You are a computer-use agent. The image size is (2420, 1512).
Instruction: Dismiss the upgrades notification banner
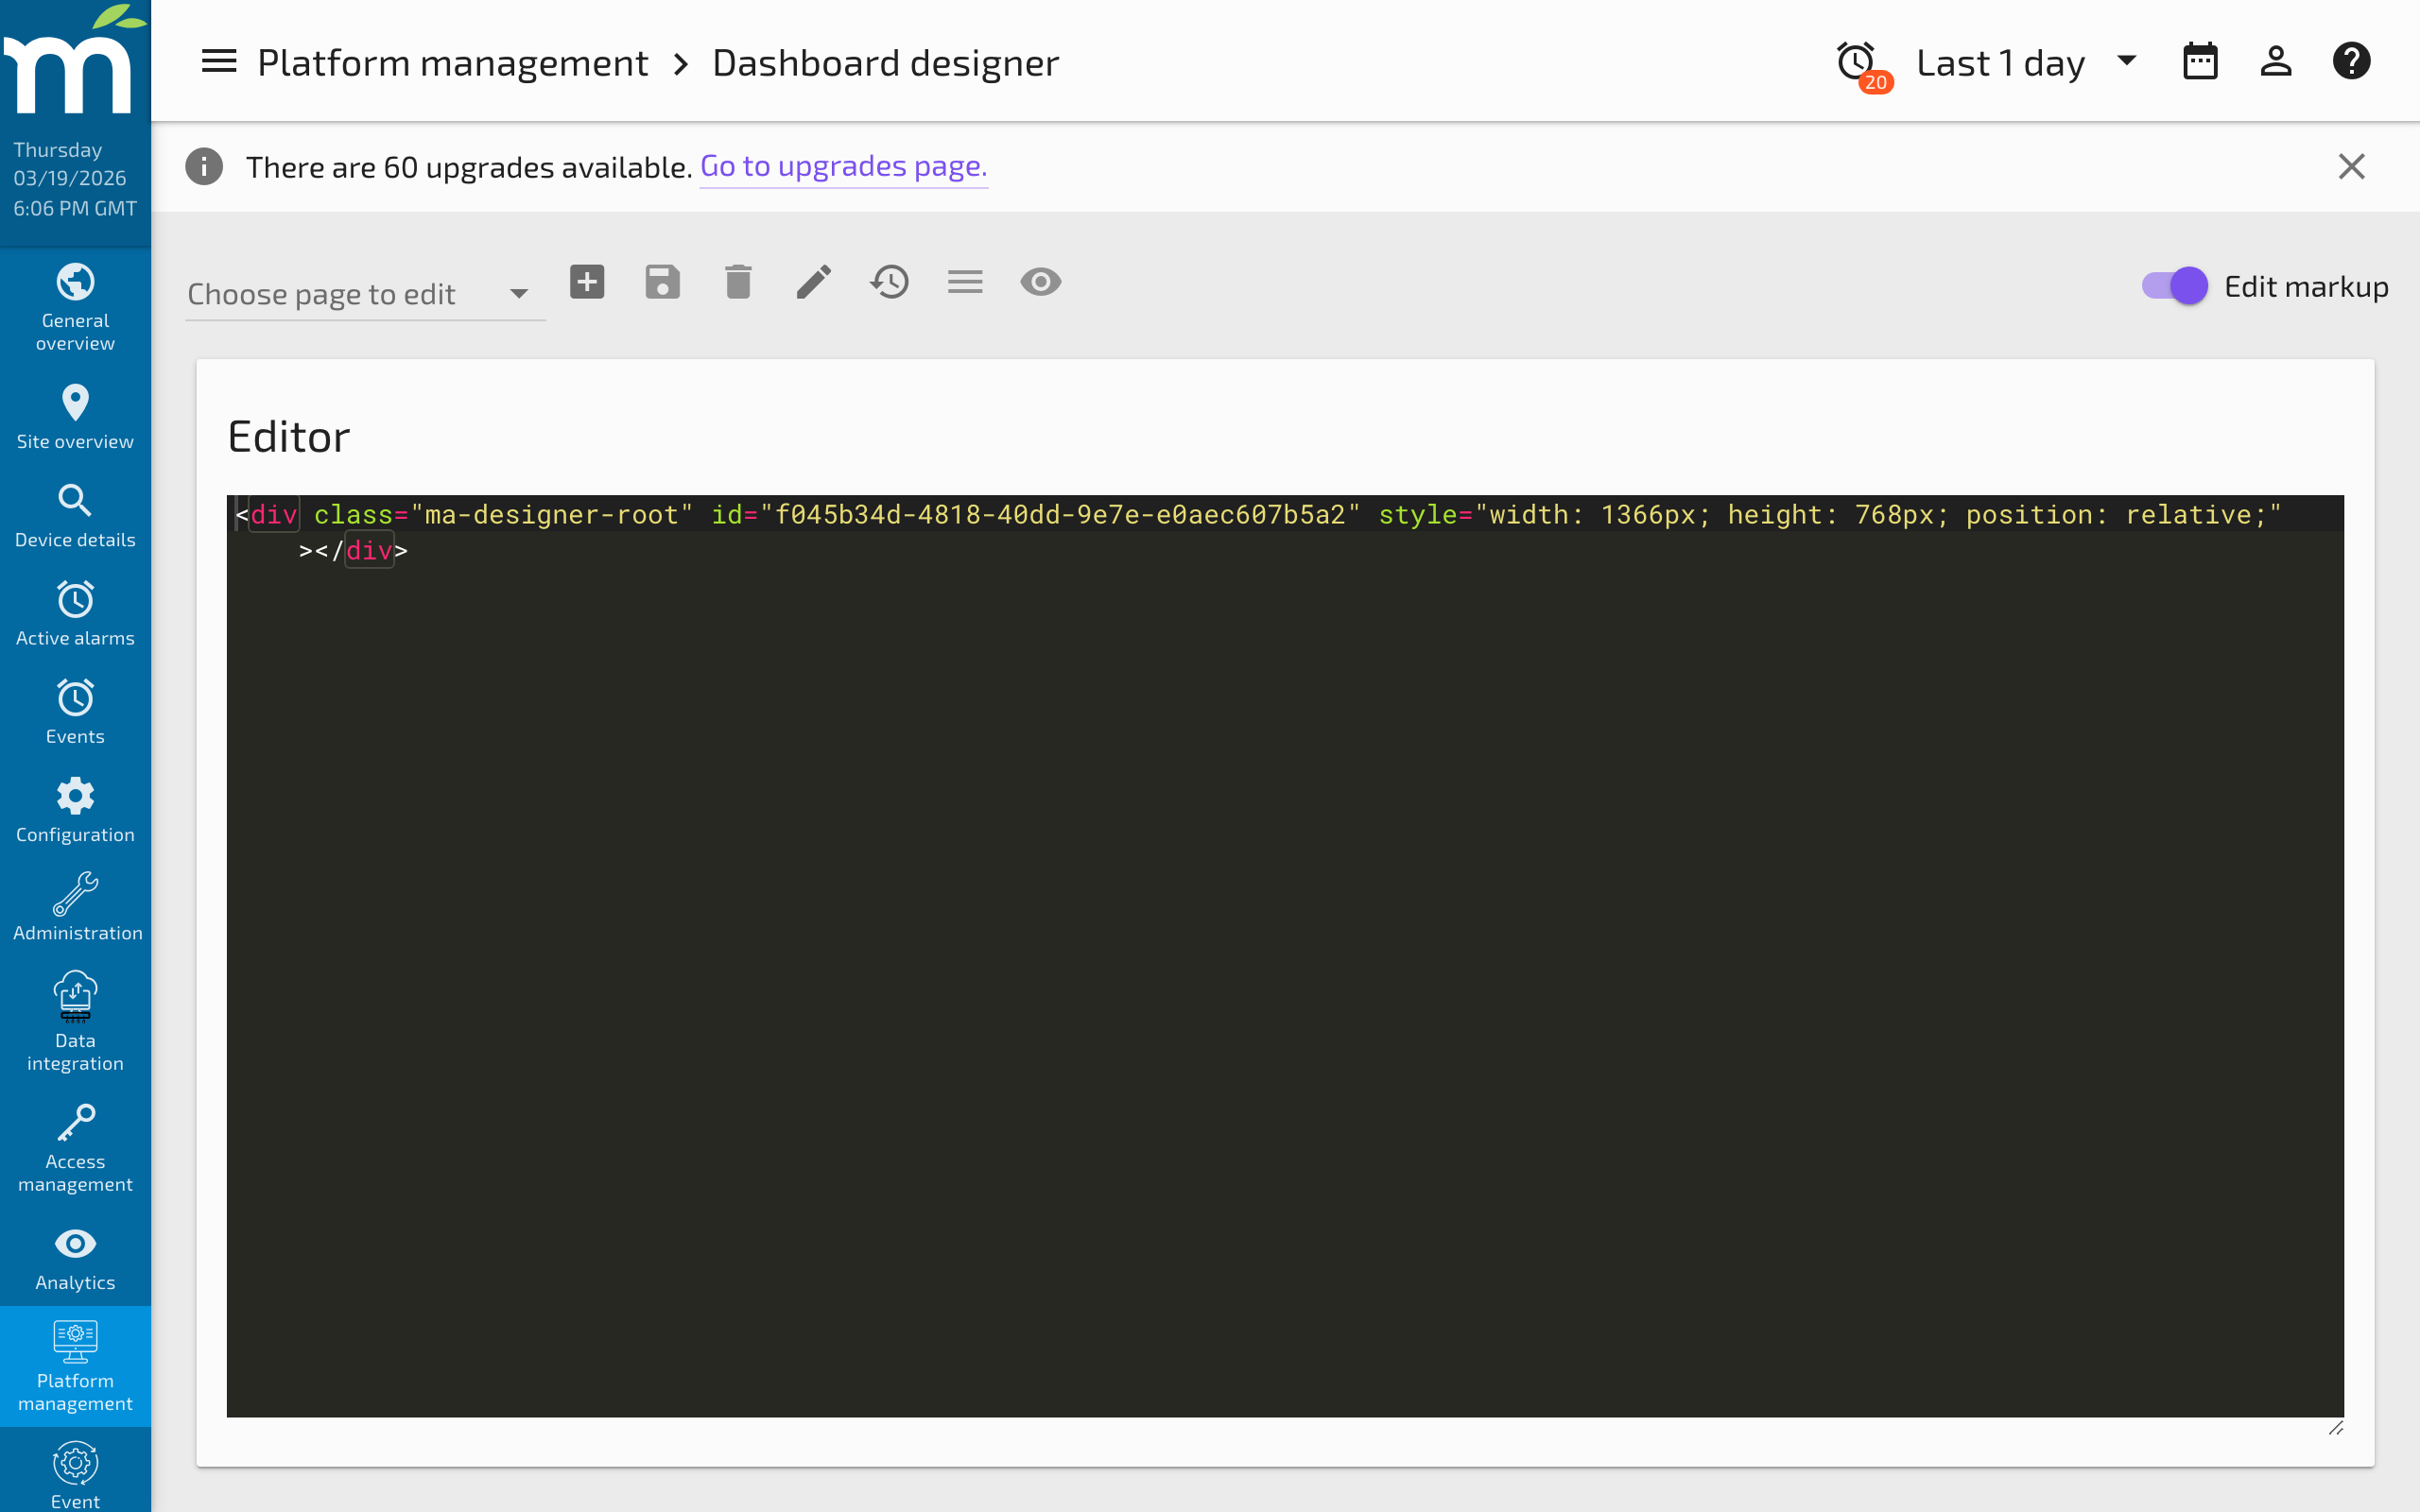click(2351, 166)
